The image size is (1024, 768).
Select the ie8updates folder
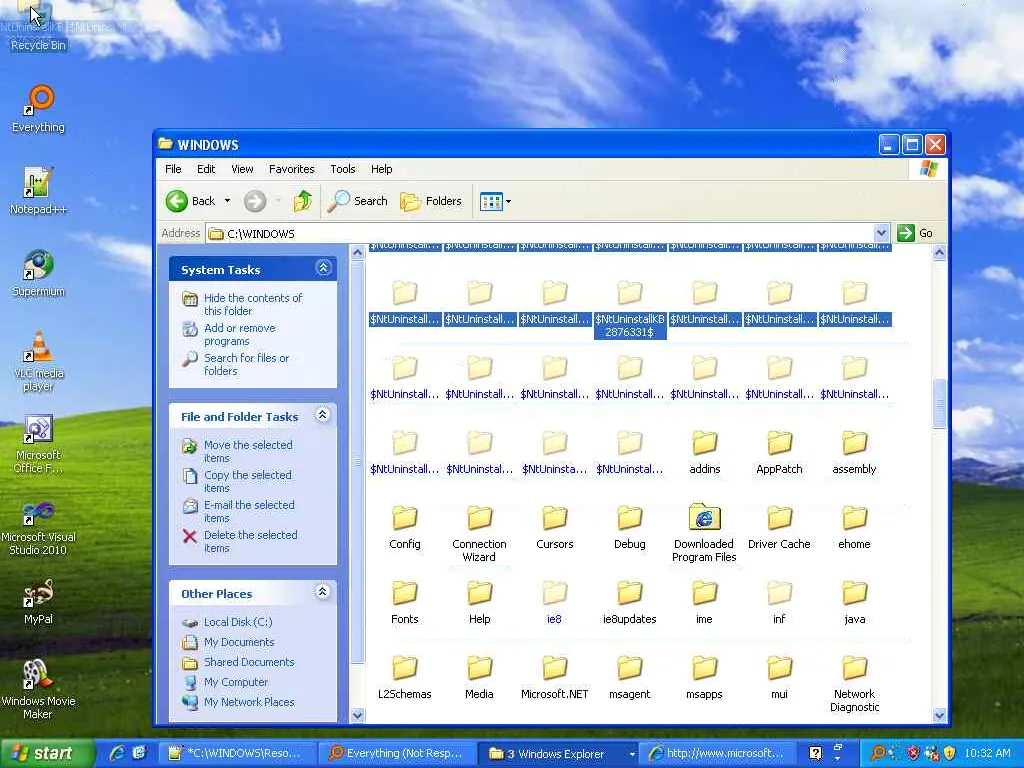[x=630, y=602]
